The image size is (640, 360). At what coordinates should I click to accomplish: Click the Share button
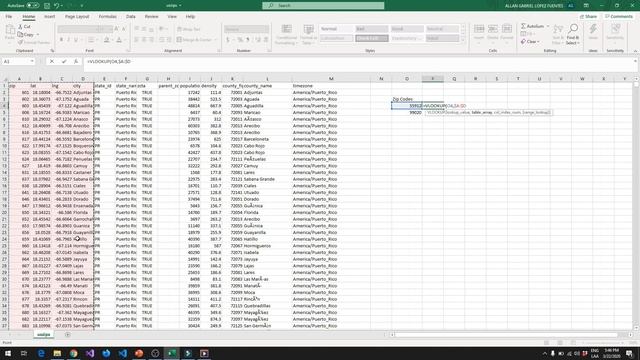pyautogui.click(x=588, y=17)
